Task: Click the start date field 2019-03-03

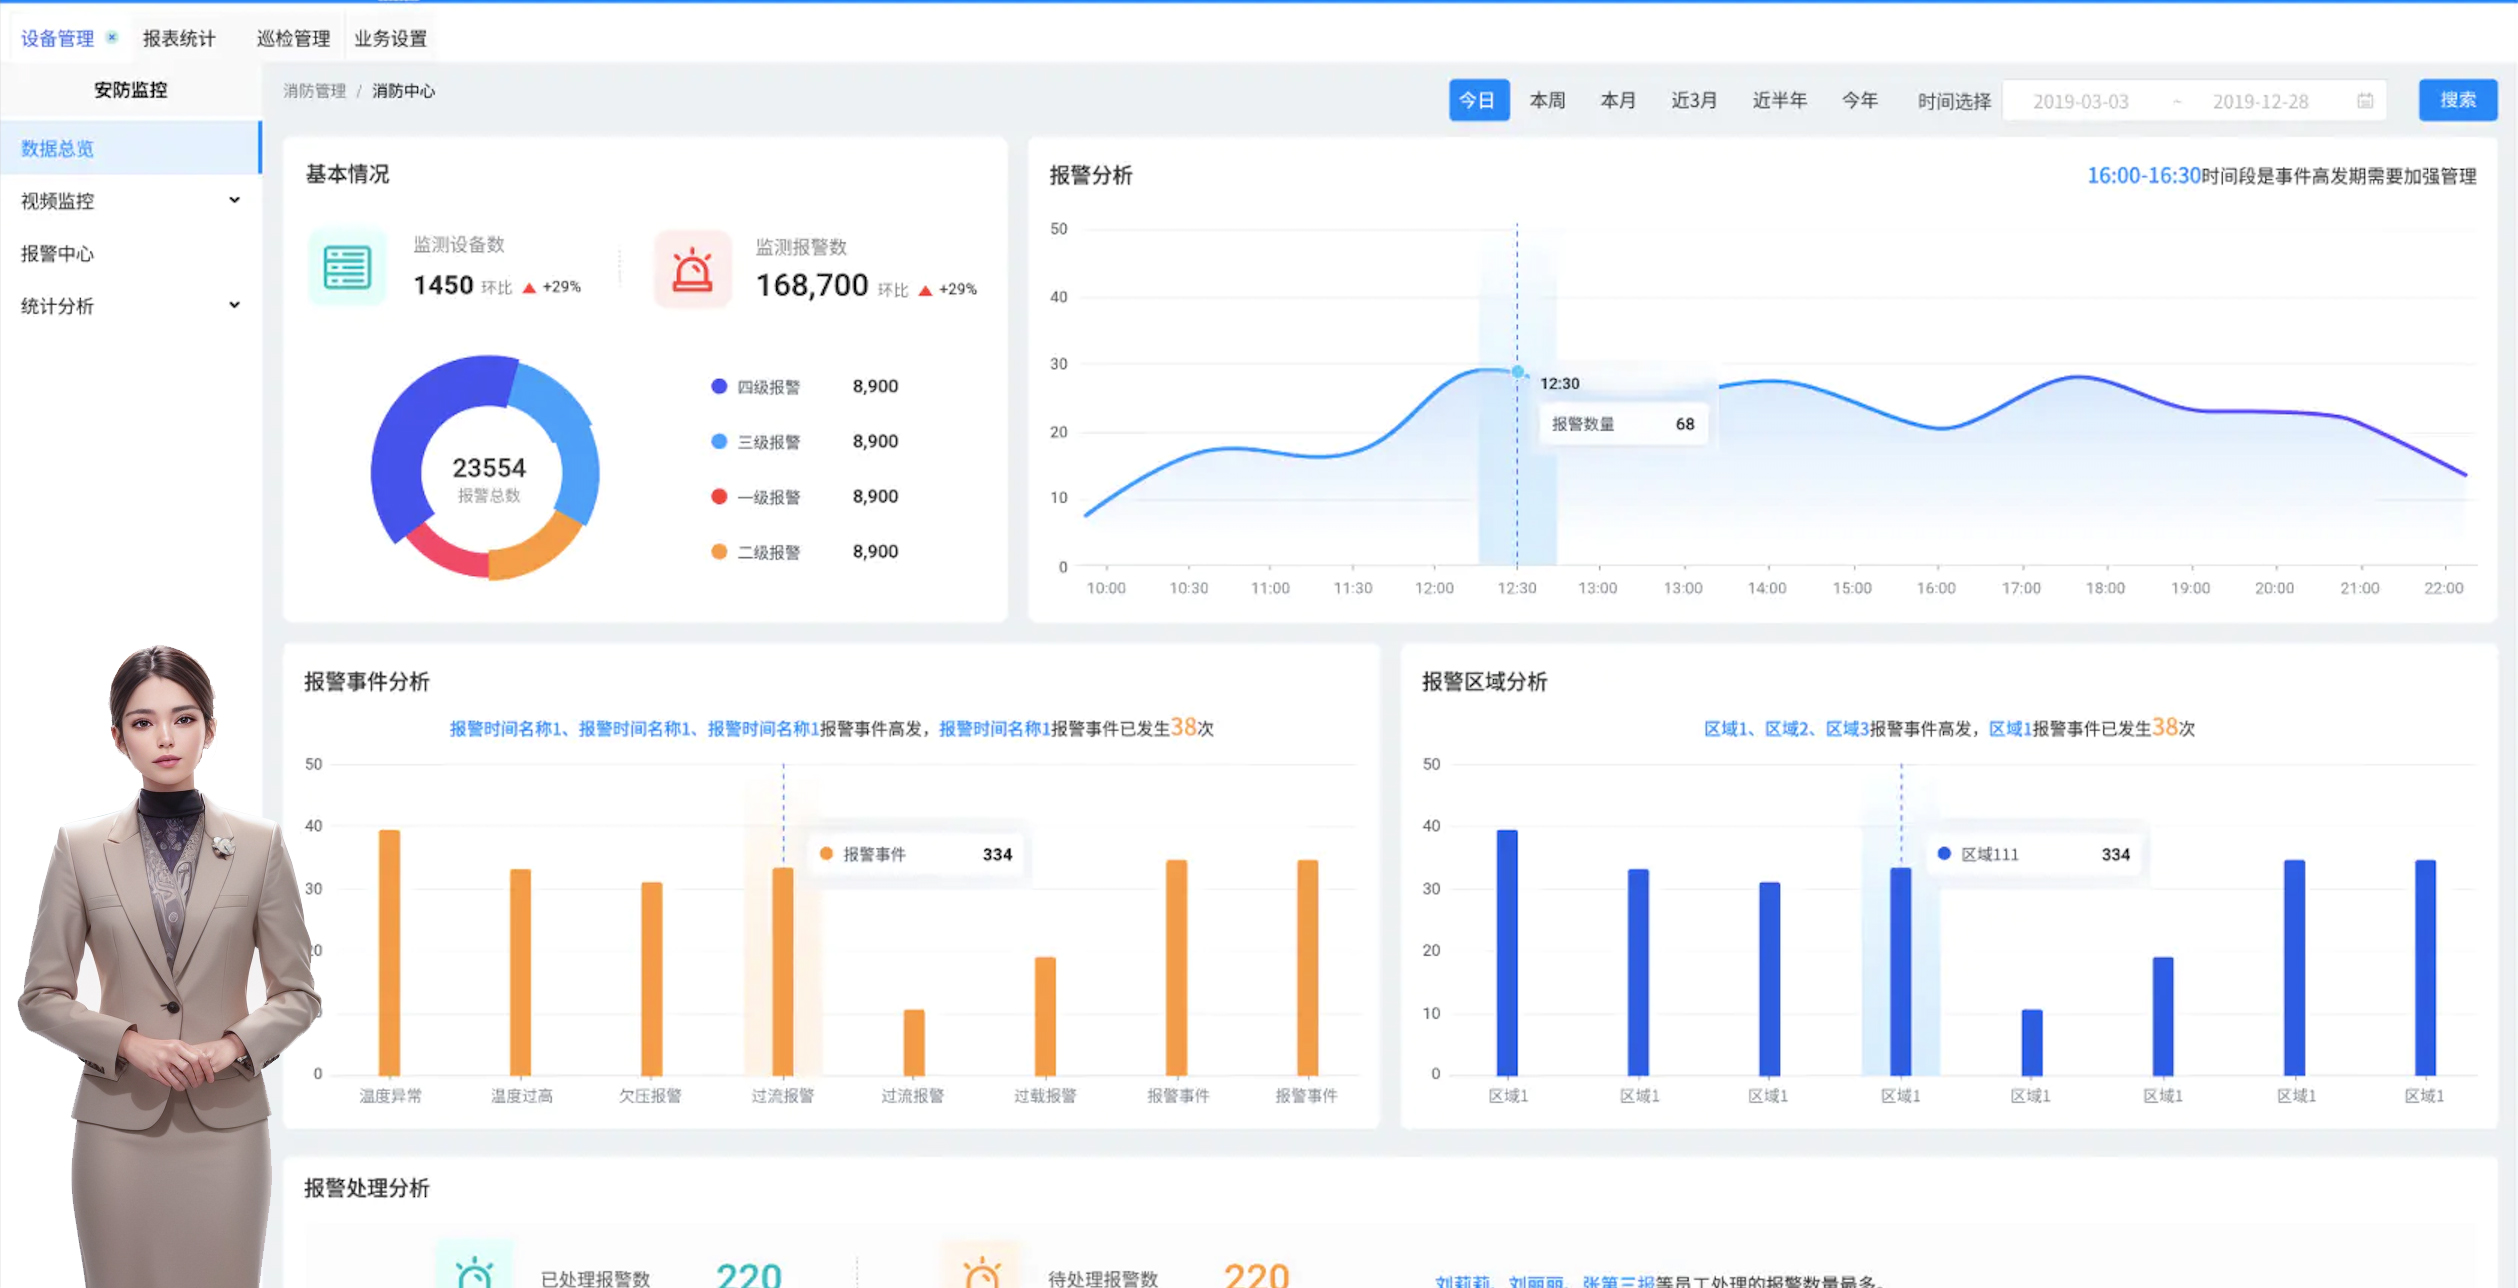Action: tap(2081, 101)
